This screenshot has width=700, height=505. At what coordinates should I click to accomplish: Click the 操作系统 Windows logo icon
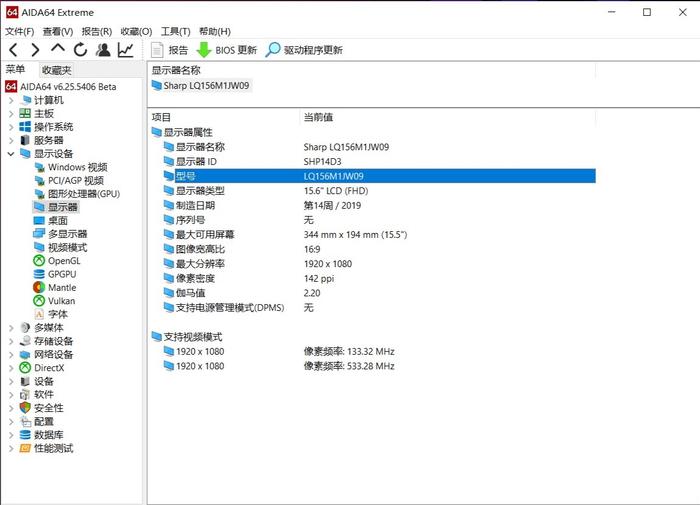pyautogui.click(x=25, y=127)
